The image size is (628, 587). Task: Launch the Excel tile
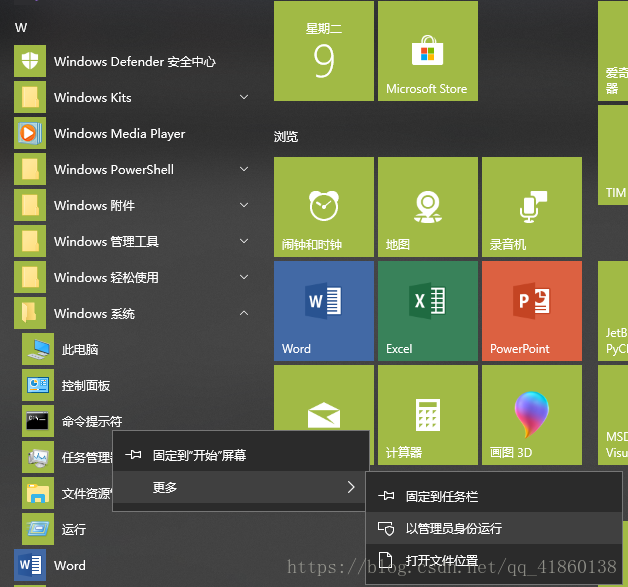pos(428,311)
